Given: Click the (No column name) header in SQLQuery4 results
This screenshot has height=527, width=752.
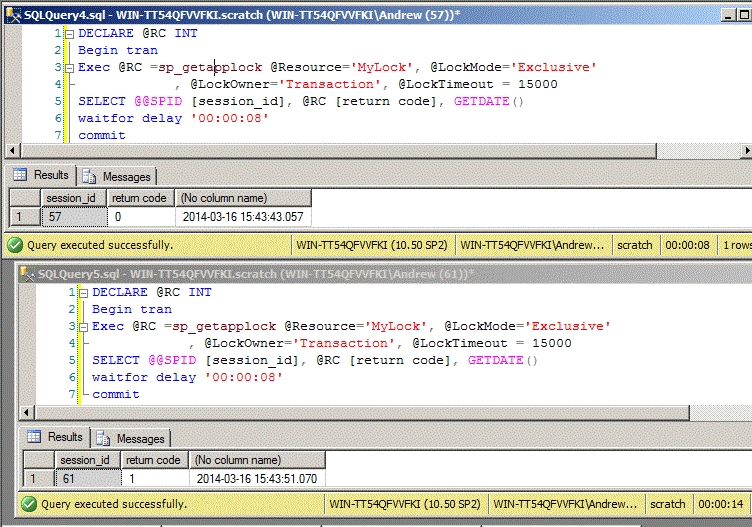Looking at the screenshot, I should pyautogui.click(x=243, y=198).
